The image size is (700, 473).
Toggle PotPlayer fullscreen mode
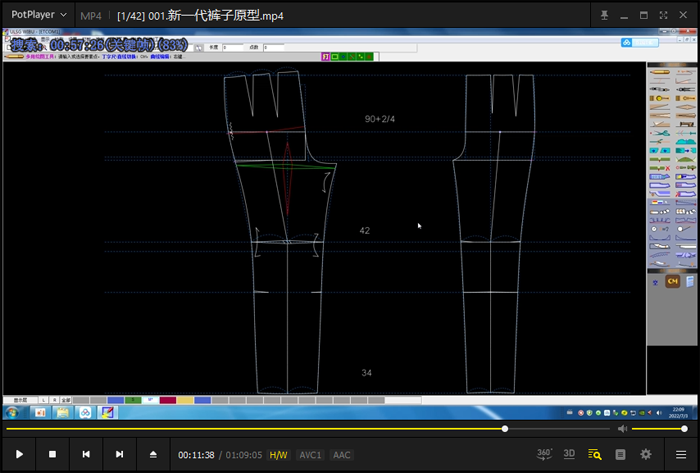click(663, 15)
